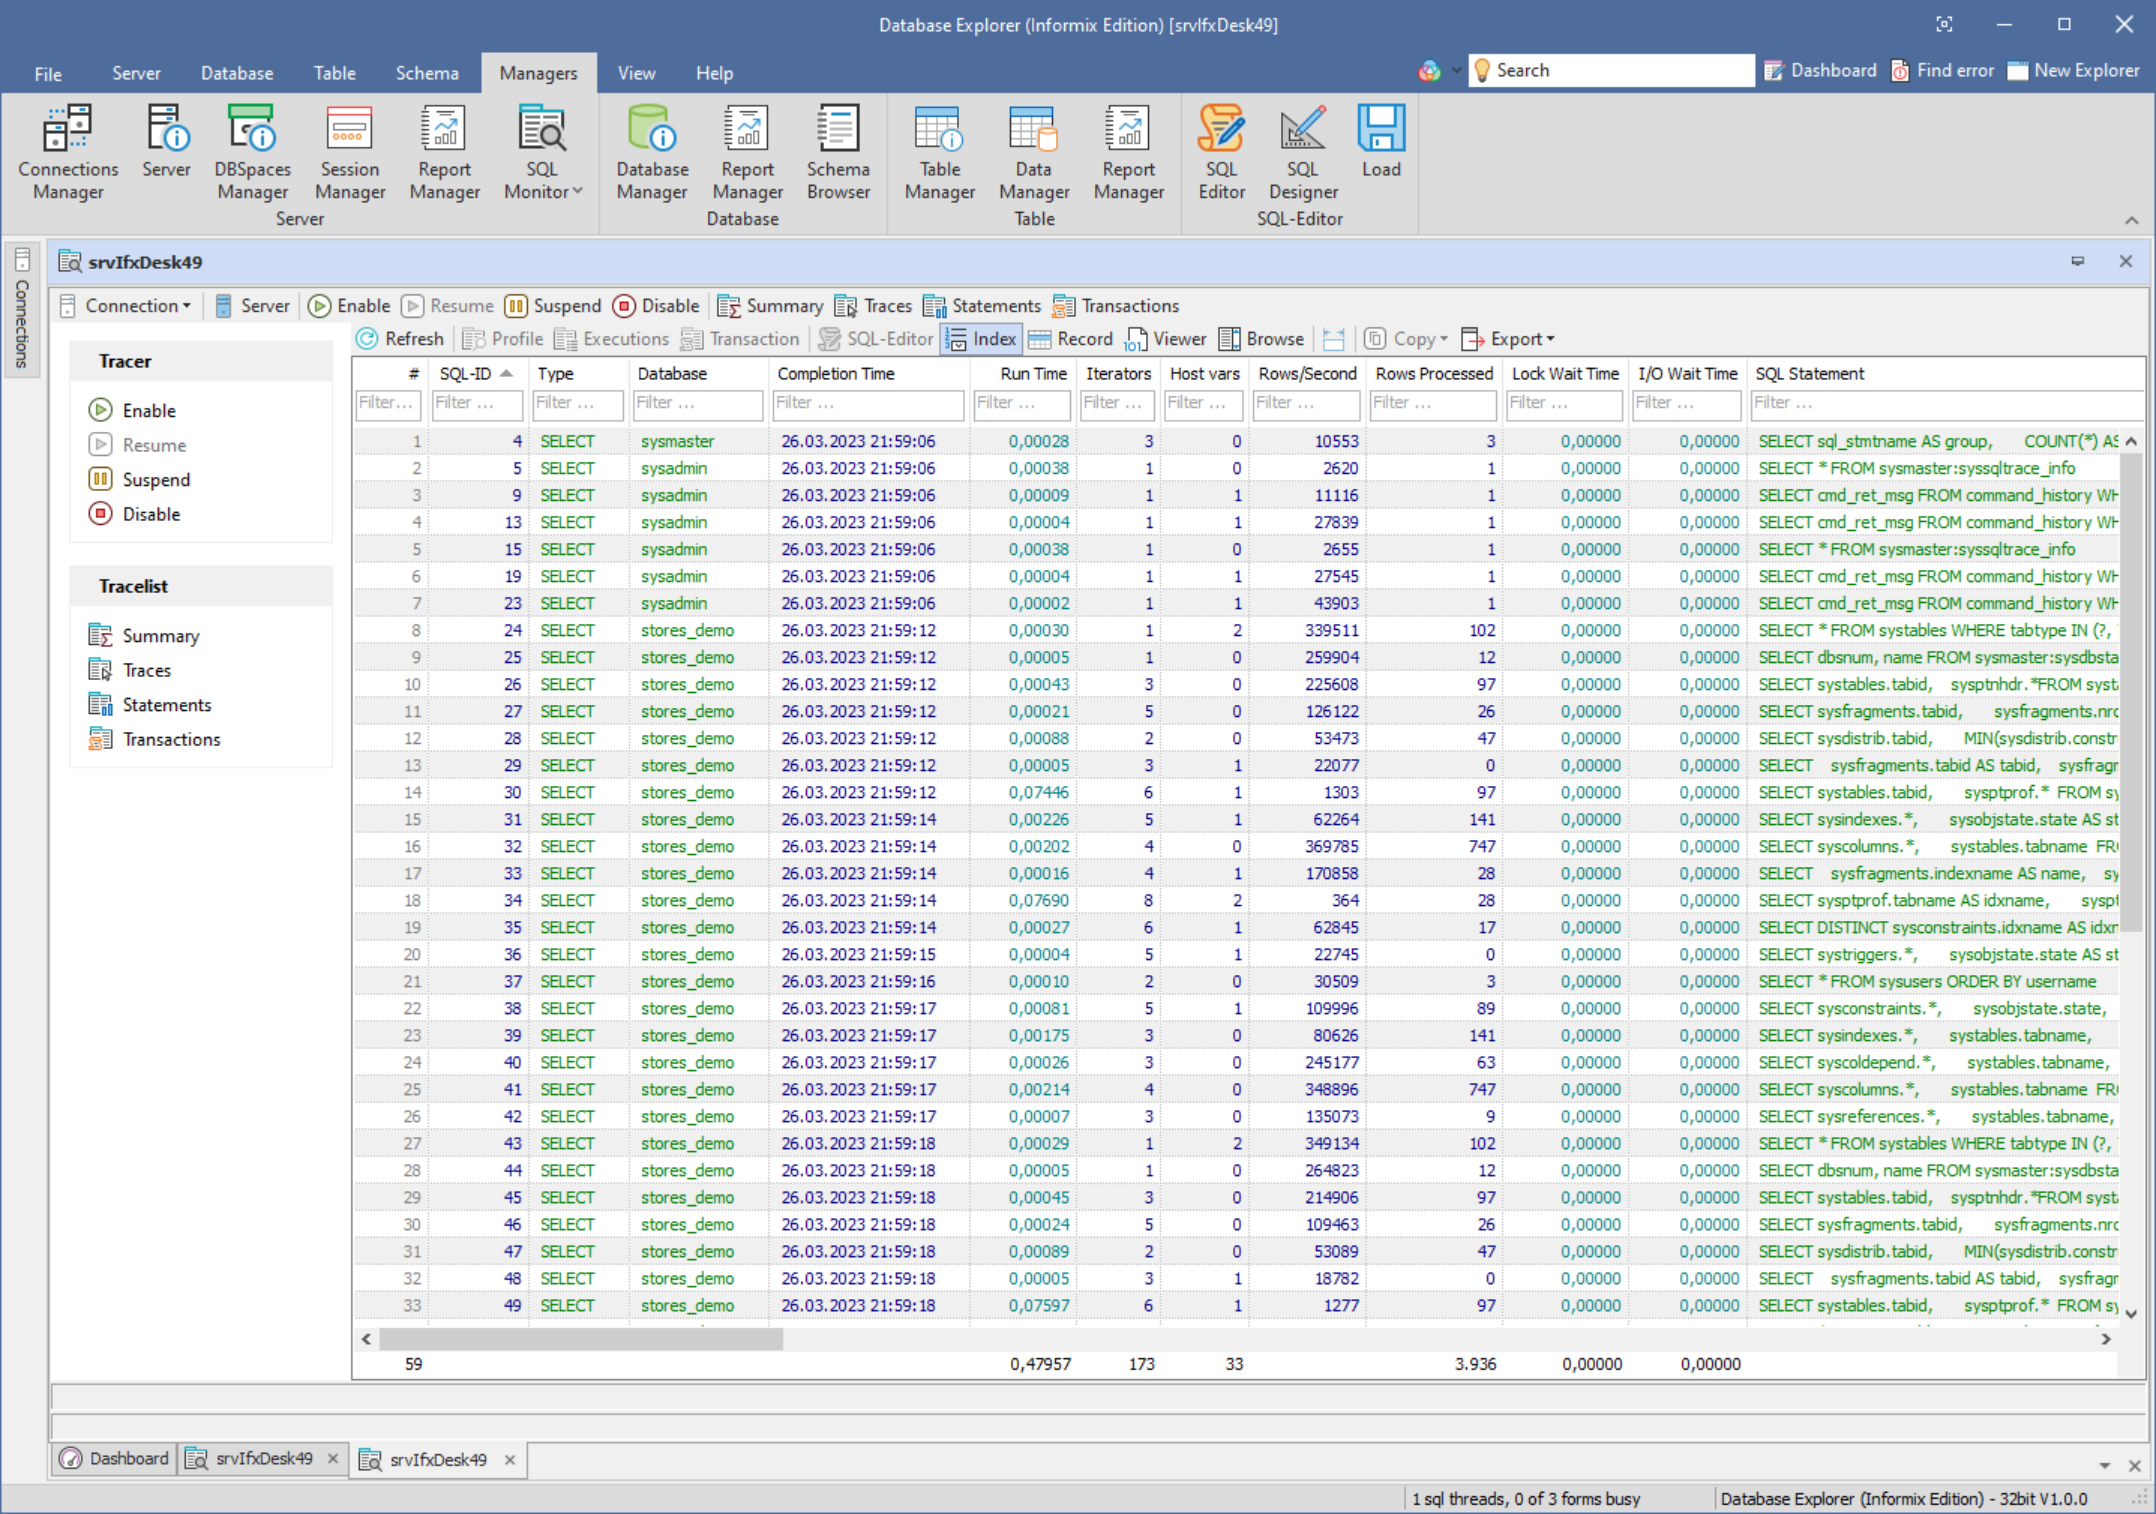Collapse the ribbon with chevron

[2131, 220]
